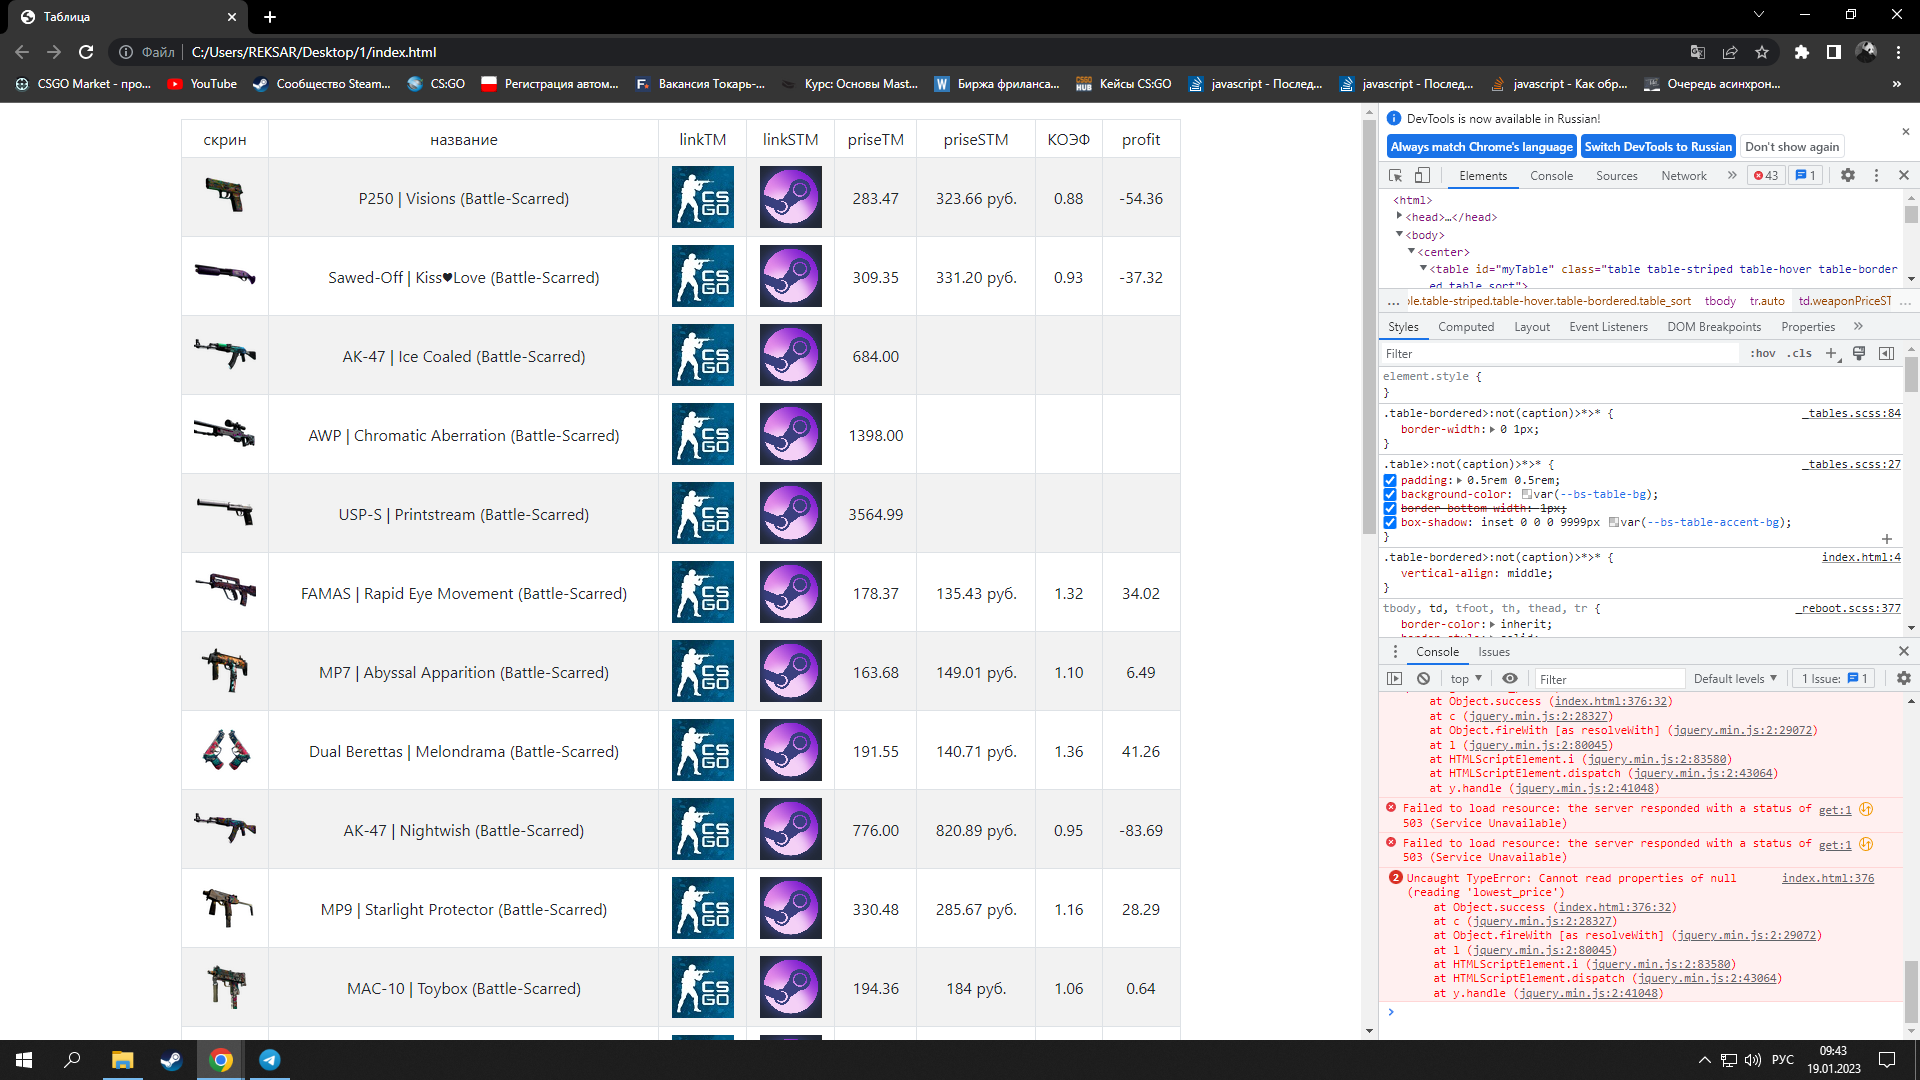
Task: Open the CS:GO market link for MAC-10 Toybox
Action: click(702, 987)
